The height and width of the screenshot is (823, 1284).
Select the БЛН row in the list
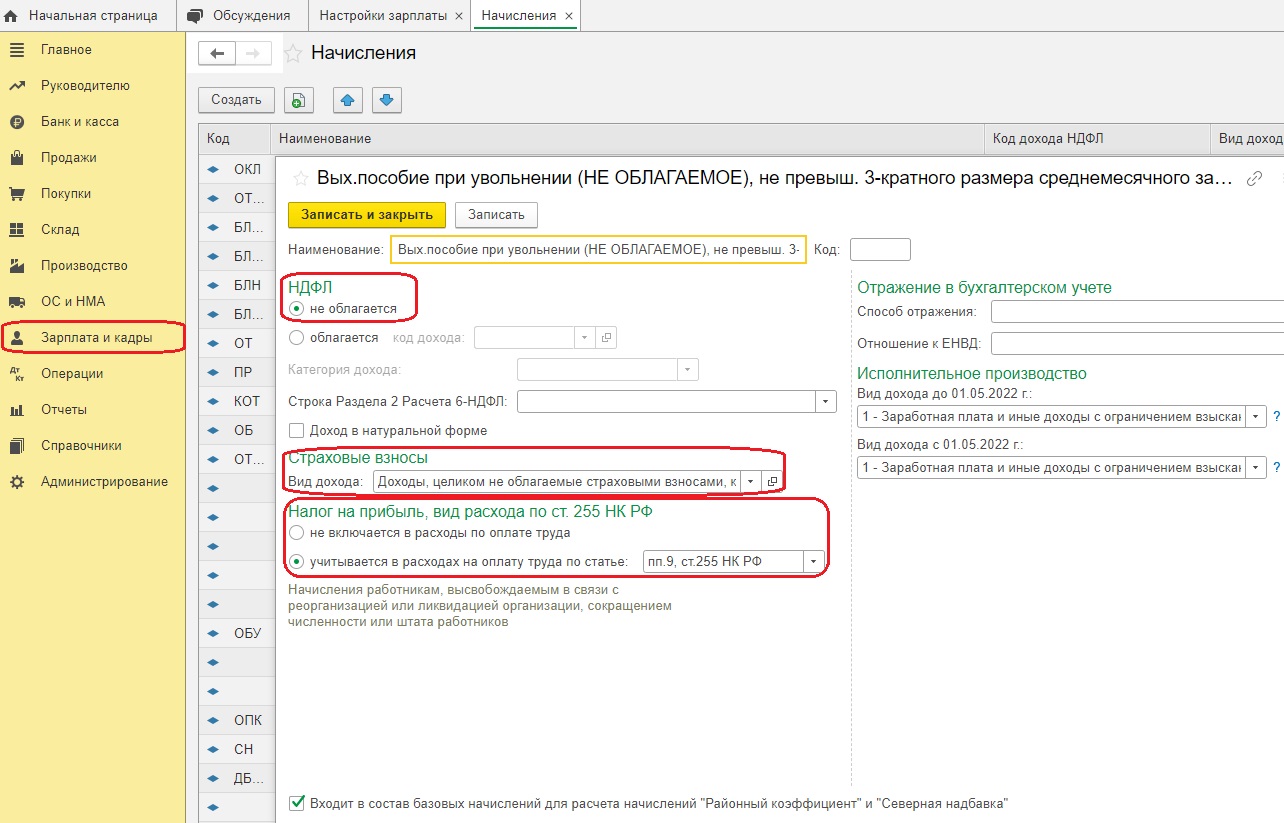236,285
